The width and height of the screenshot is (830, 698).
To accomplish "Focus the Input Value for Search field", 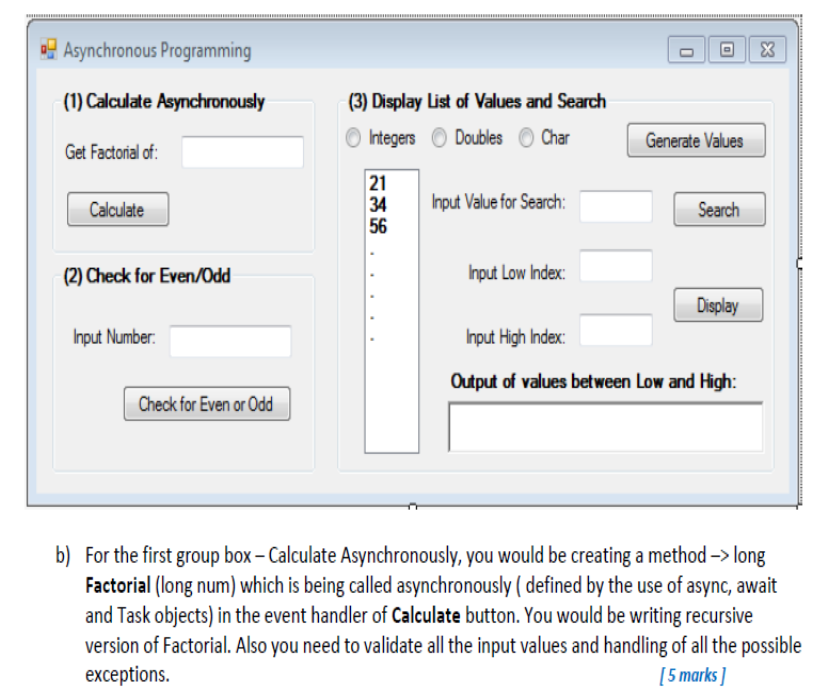I will click(x=616, y=207).
